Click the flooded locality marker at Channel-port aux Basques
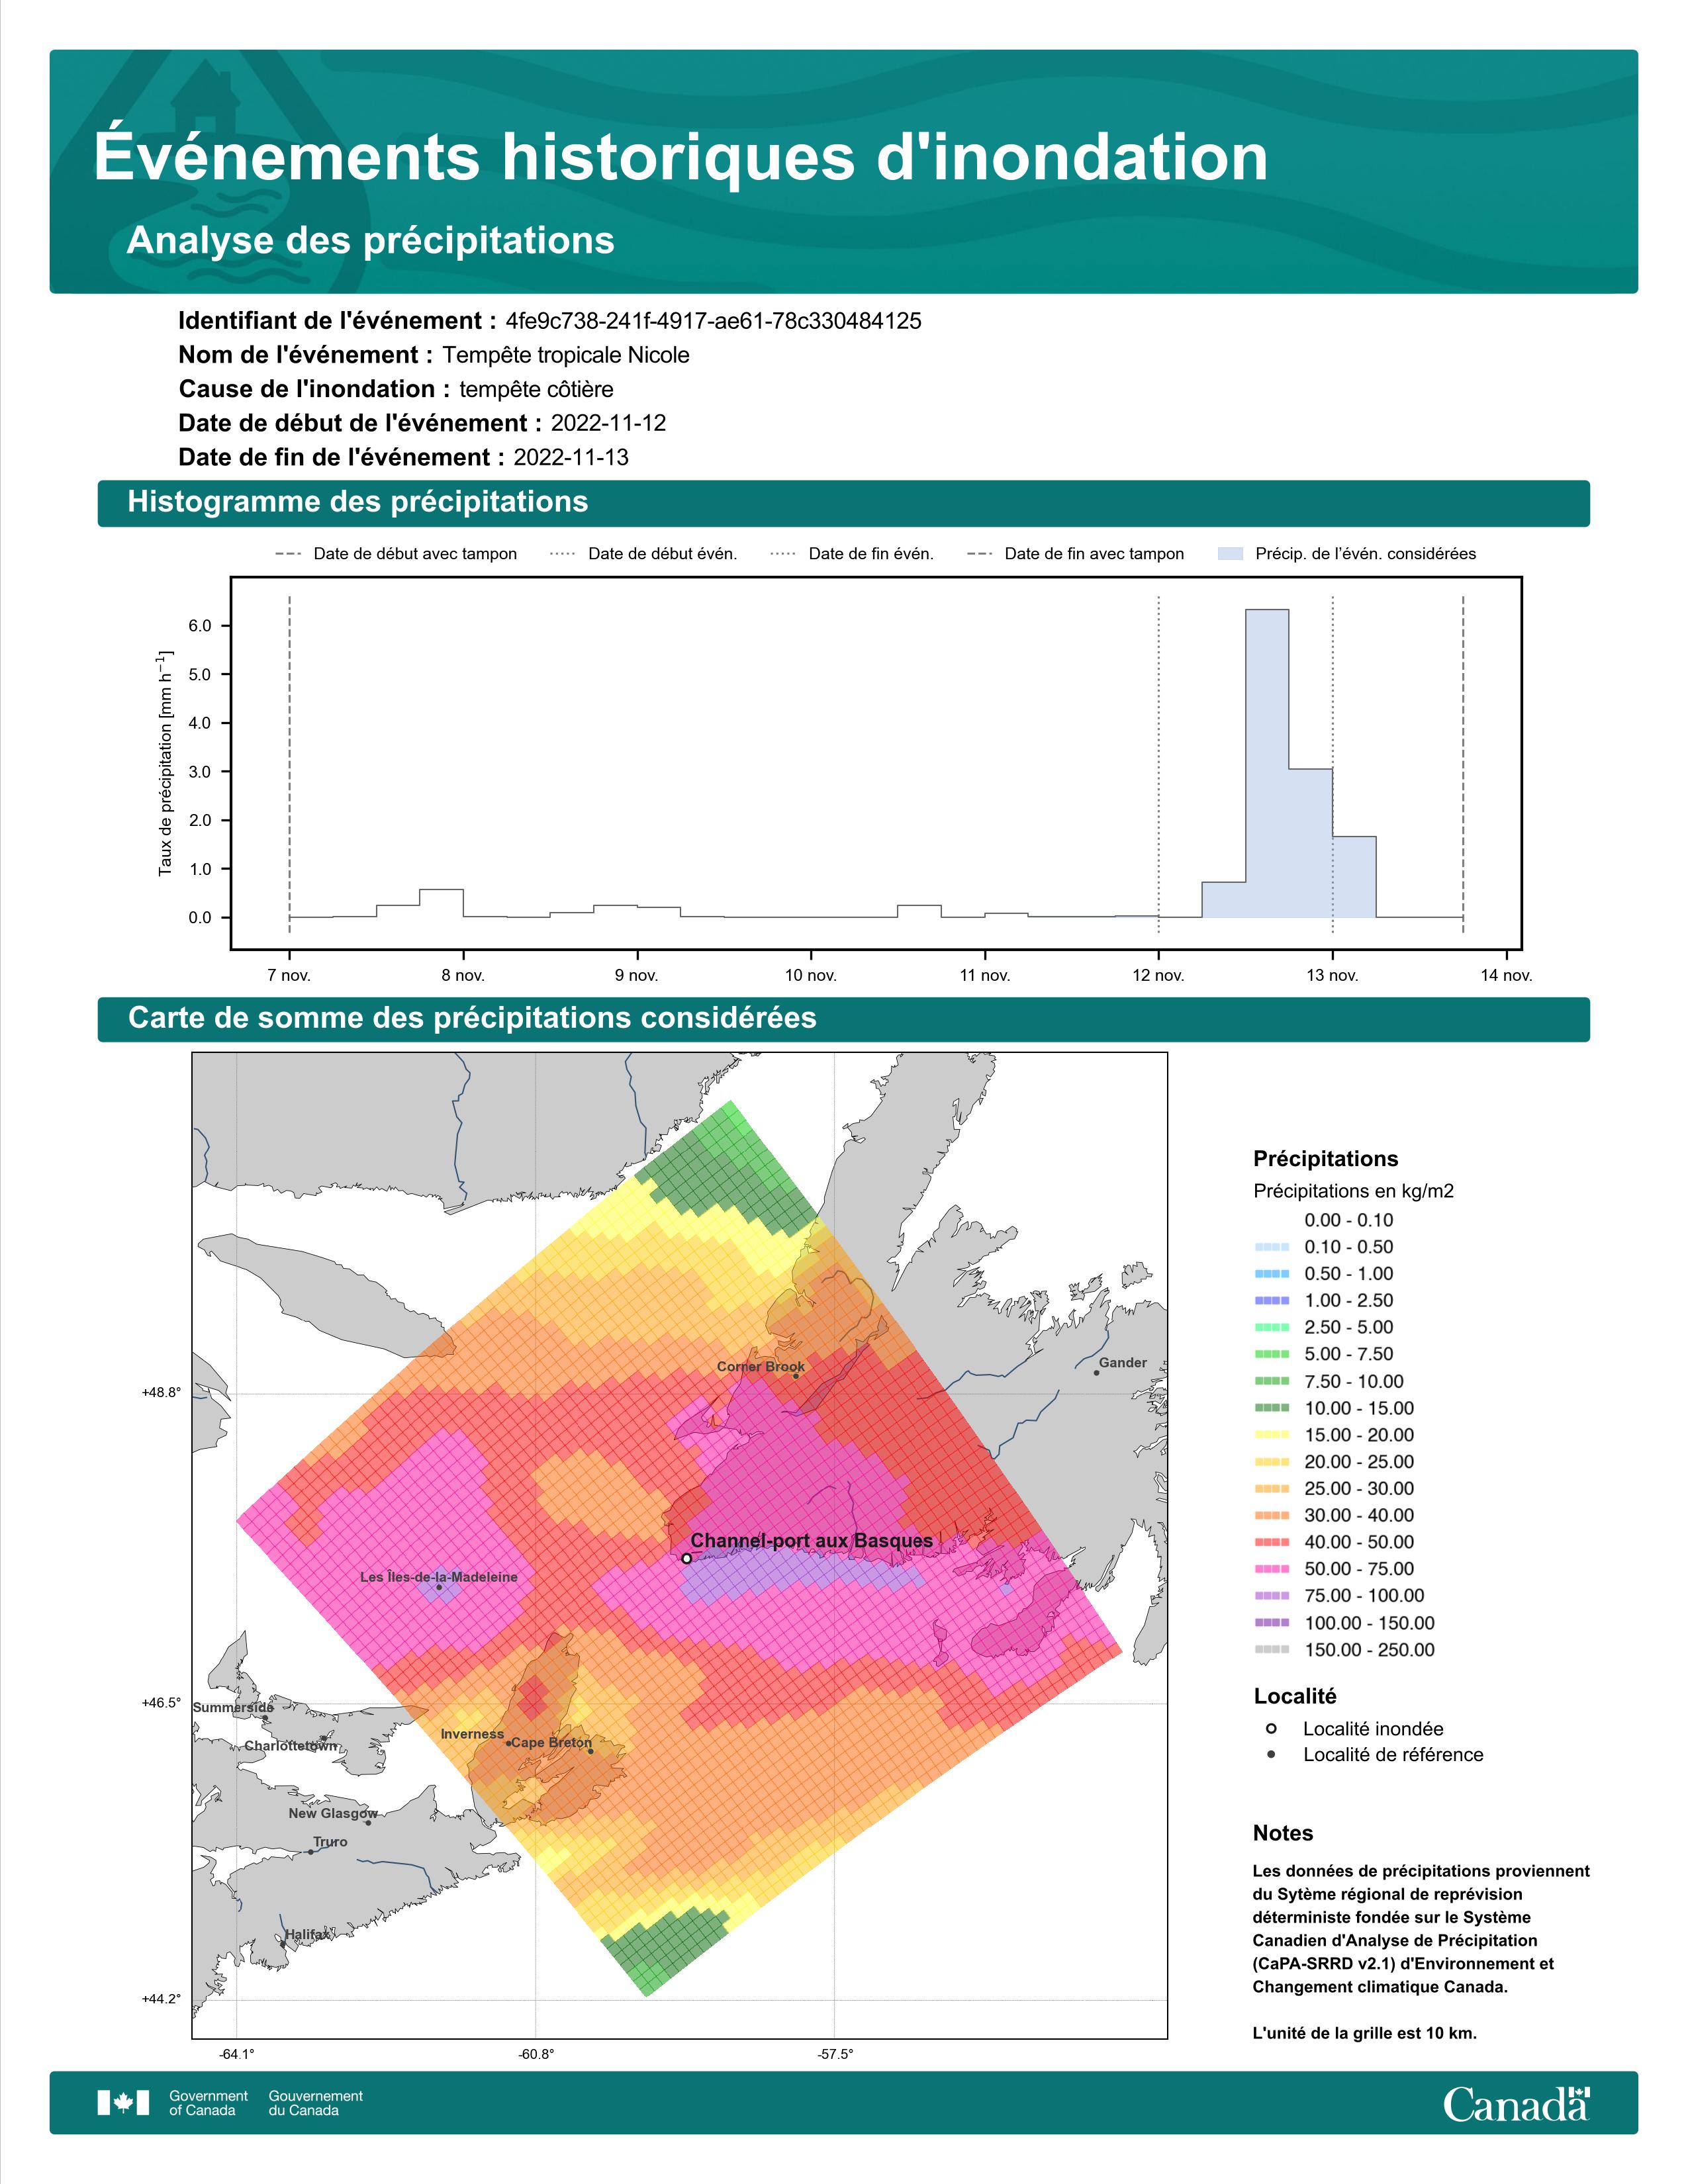 pos(686,1558)
